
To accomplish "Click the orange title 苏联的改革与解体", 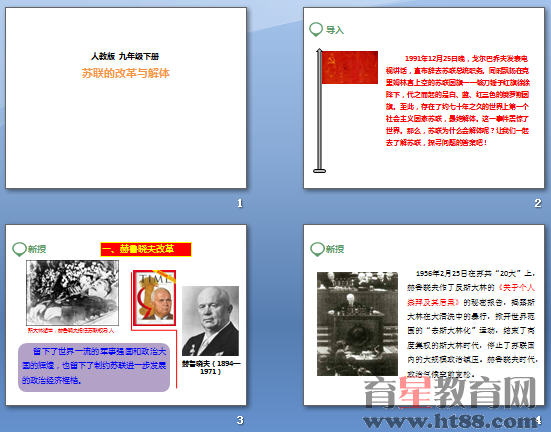I will pyautogui.click(x=126, y=73).
